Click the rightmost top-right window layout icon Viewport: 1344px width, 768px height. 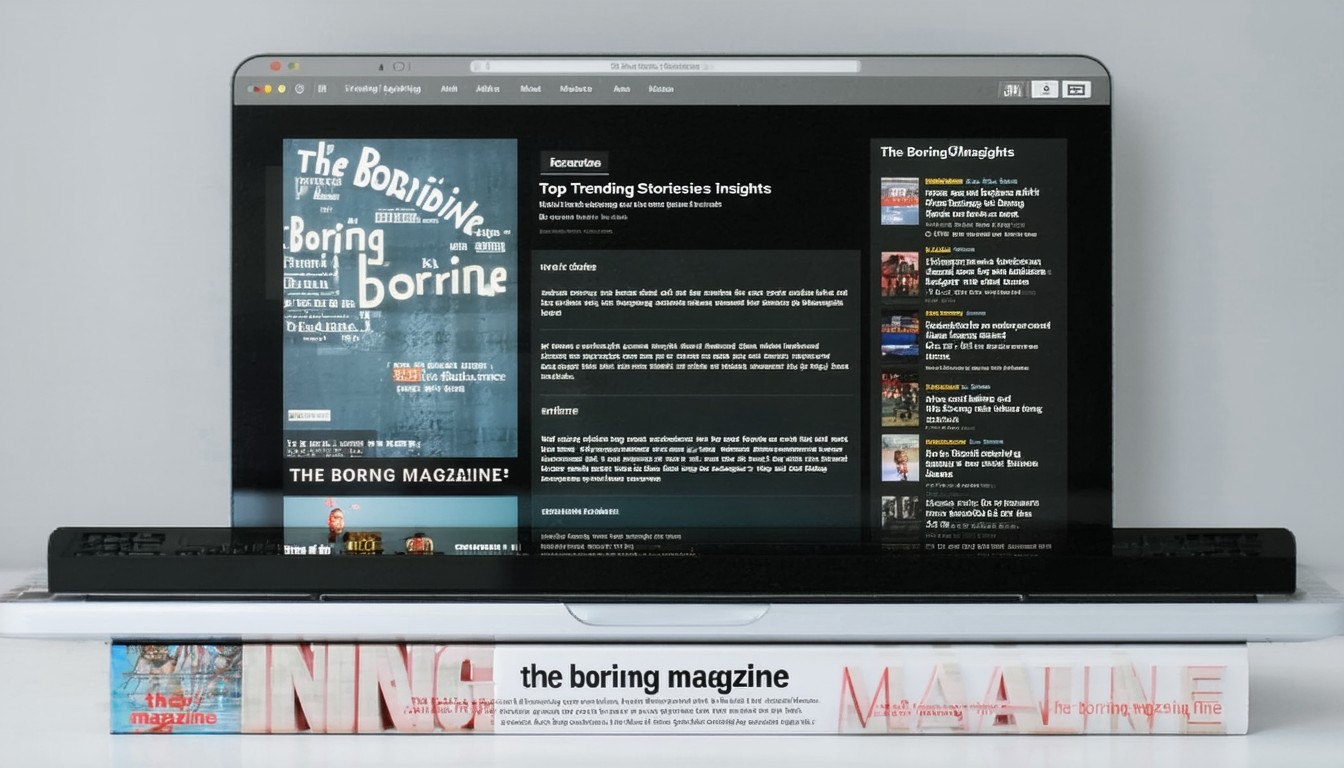pos(1076,90)
